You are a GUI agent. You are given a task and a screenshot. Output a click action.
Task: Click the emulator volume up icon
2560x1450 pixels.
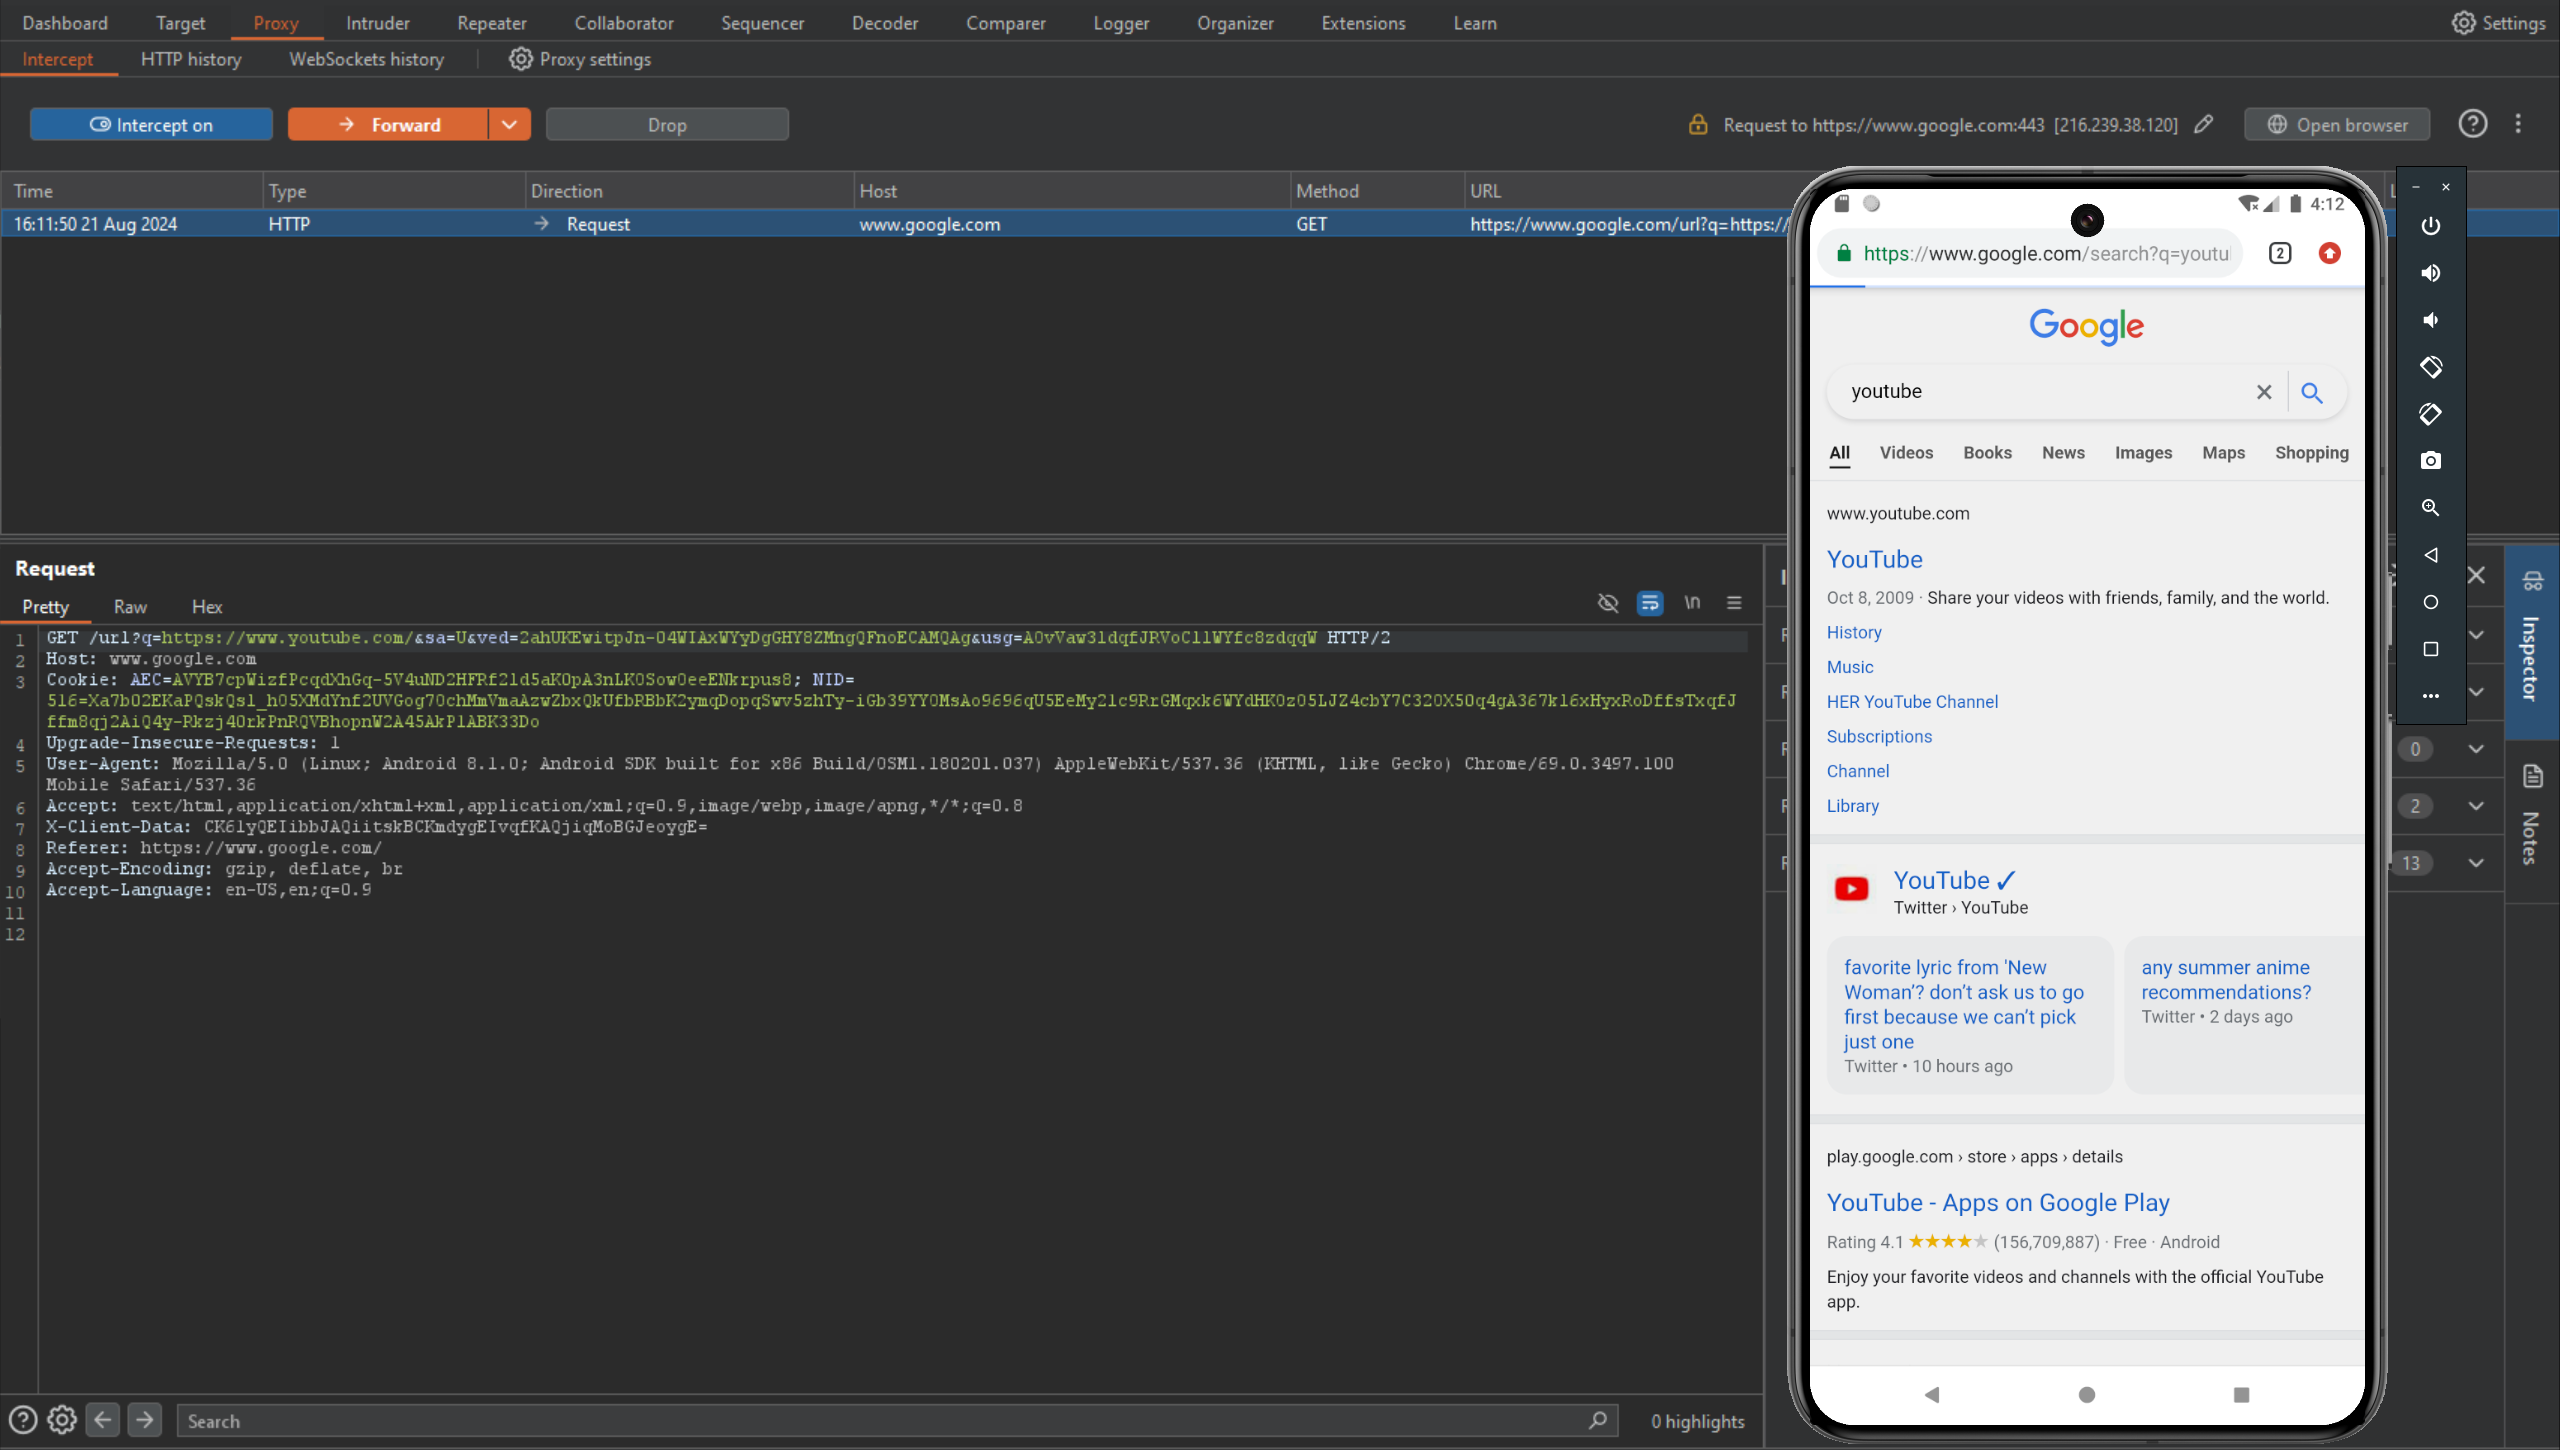pos(2430,273)
